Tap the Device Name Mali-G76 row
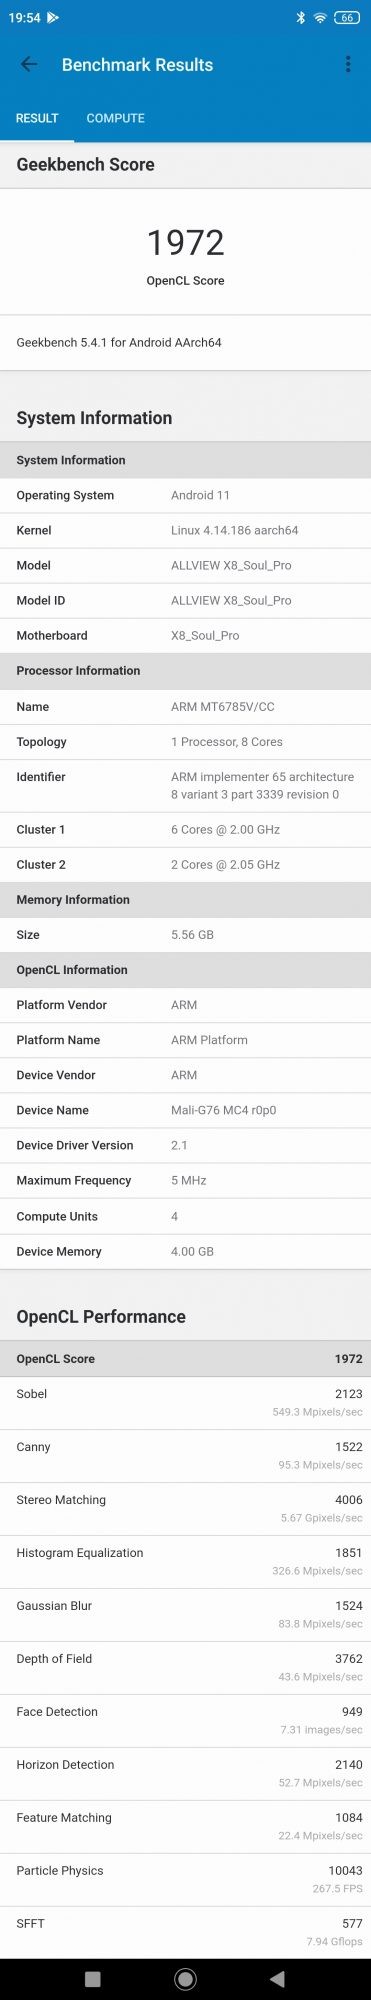The image size is (371, 2000). click(x=185, y=1110)
